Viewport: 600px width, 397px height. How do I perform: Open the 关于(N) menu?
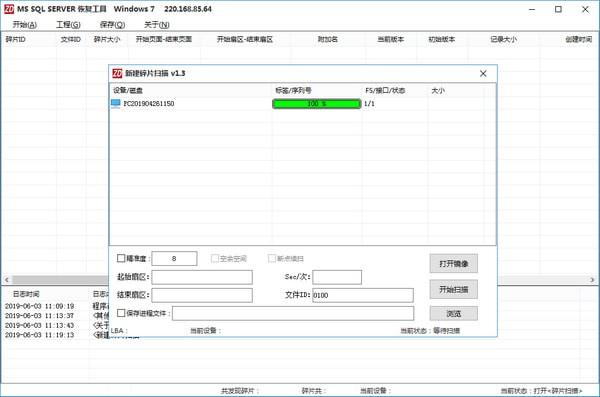[157, 25]
